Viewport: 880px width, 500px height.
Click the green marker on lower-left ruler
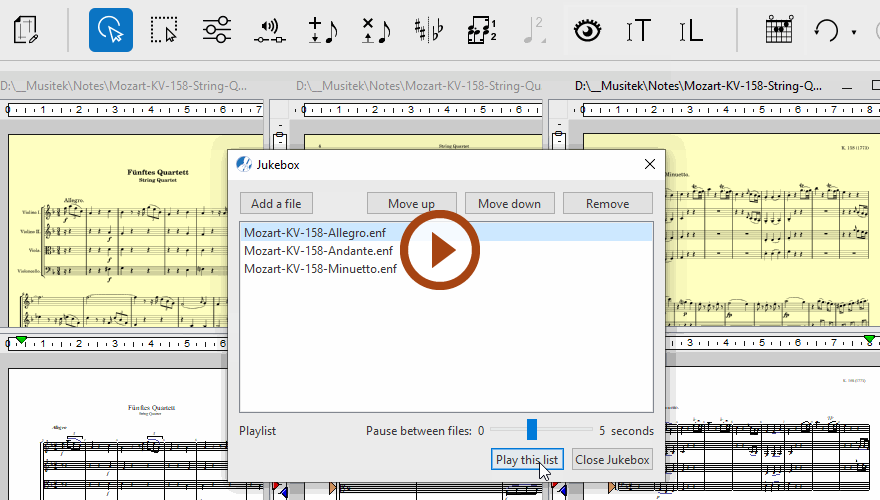21,340
